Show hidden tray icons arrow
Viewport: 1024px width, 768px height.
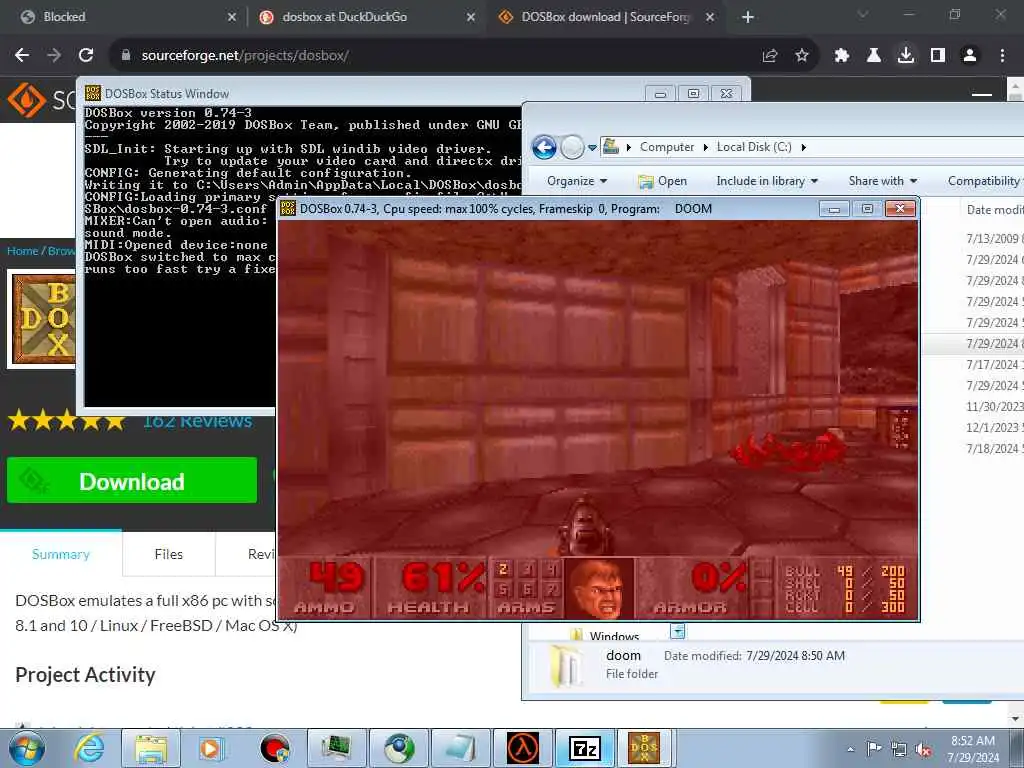(x=850, y=749)
